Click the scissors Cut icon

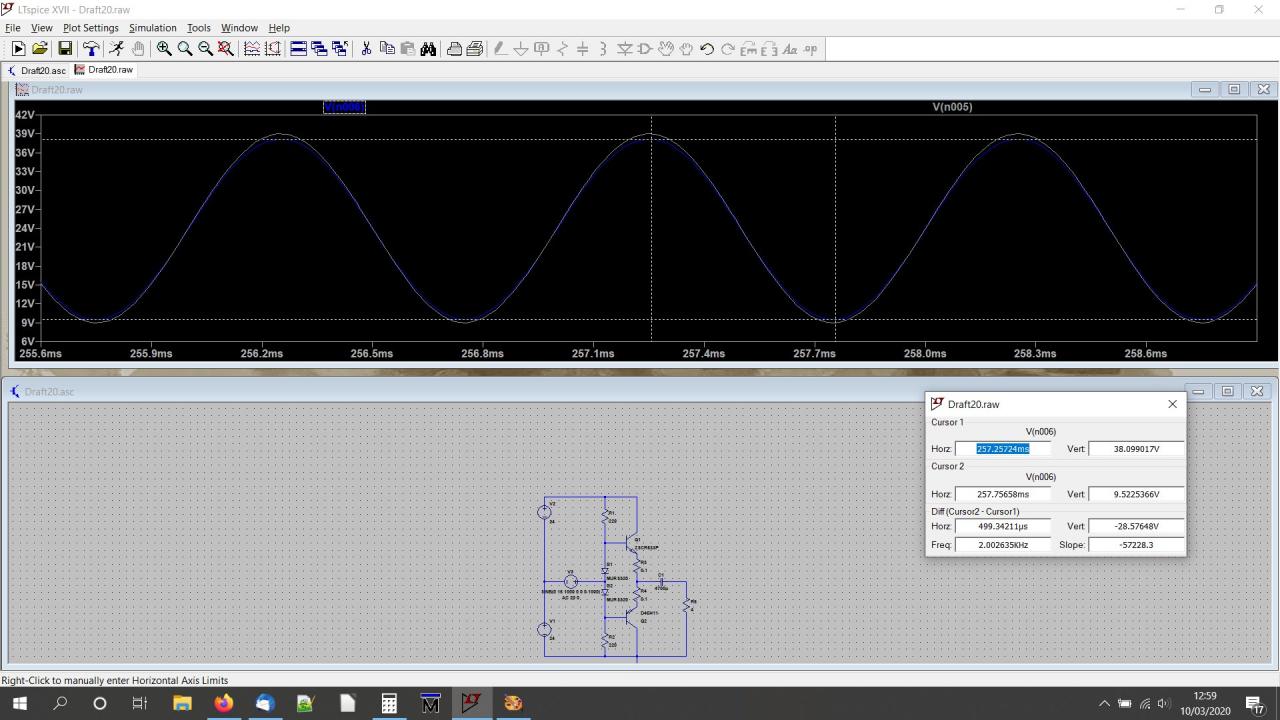366,49
